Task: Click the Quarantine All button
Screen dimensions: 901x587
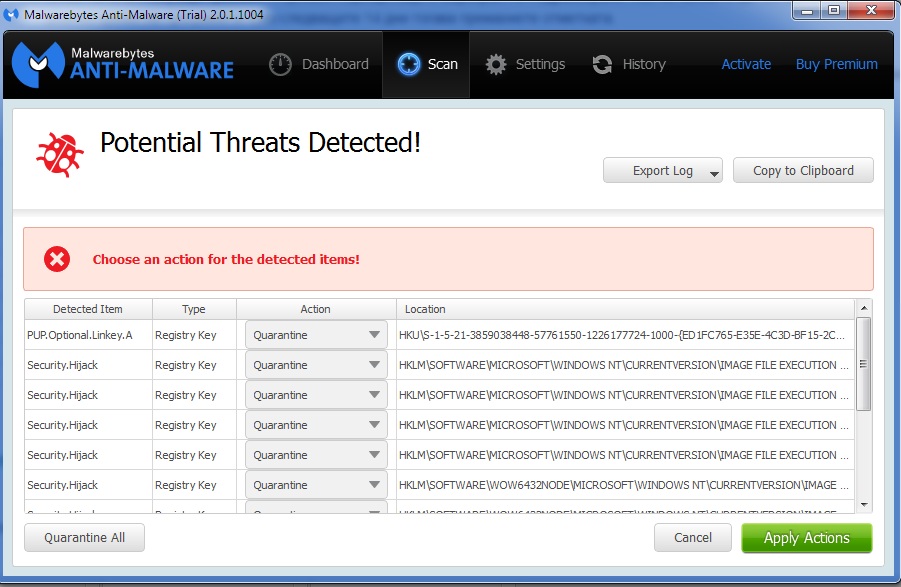Action: (x=84, y=538)
